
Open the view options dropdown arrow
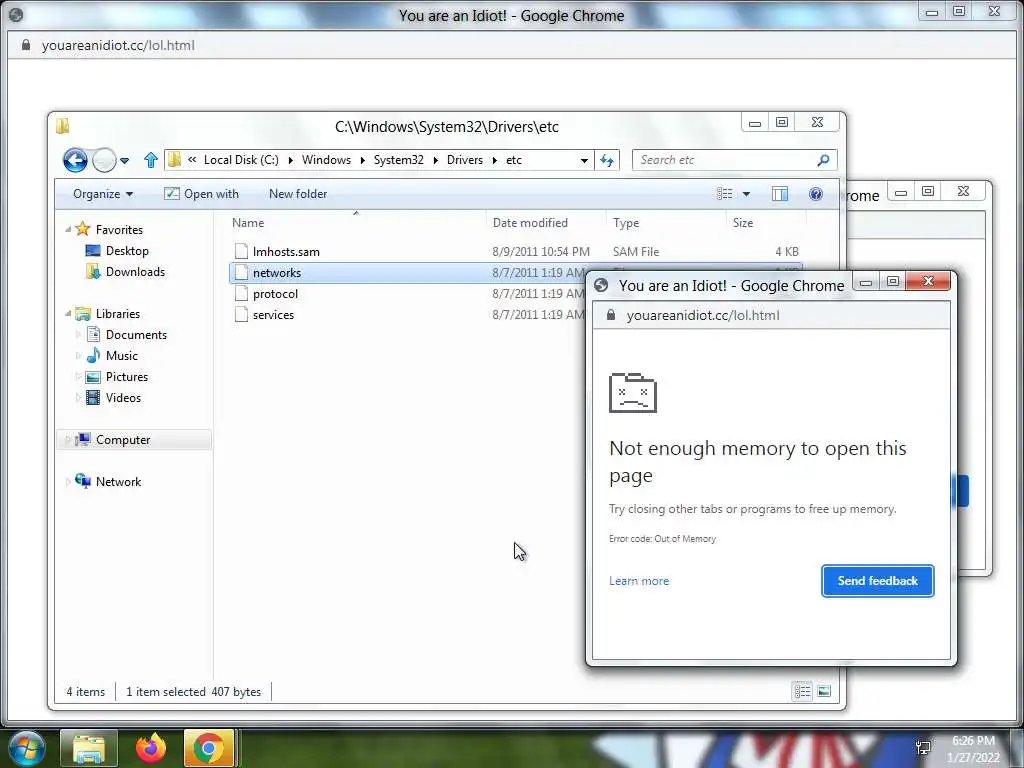pyautogui.click(x=746, y=194)
